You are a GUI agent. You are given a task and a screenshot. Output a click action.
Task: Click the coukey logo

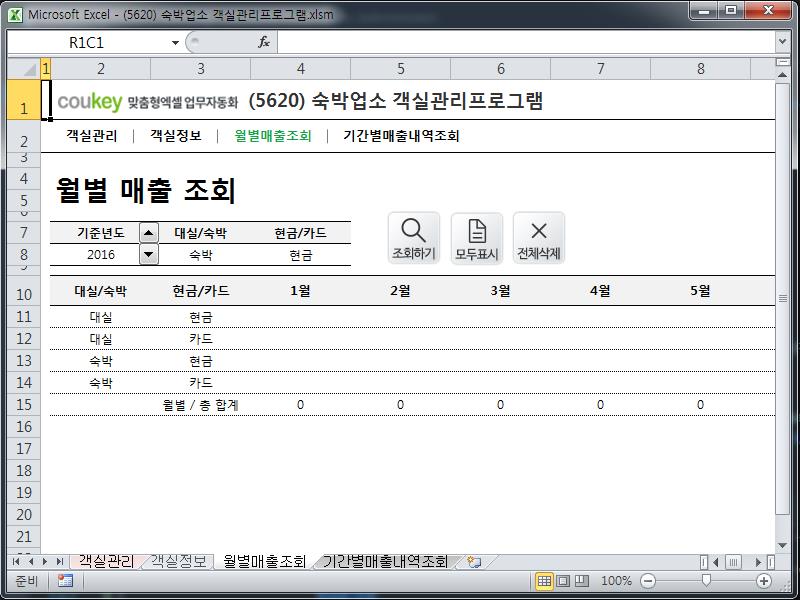click(x=90, y=102)
